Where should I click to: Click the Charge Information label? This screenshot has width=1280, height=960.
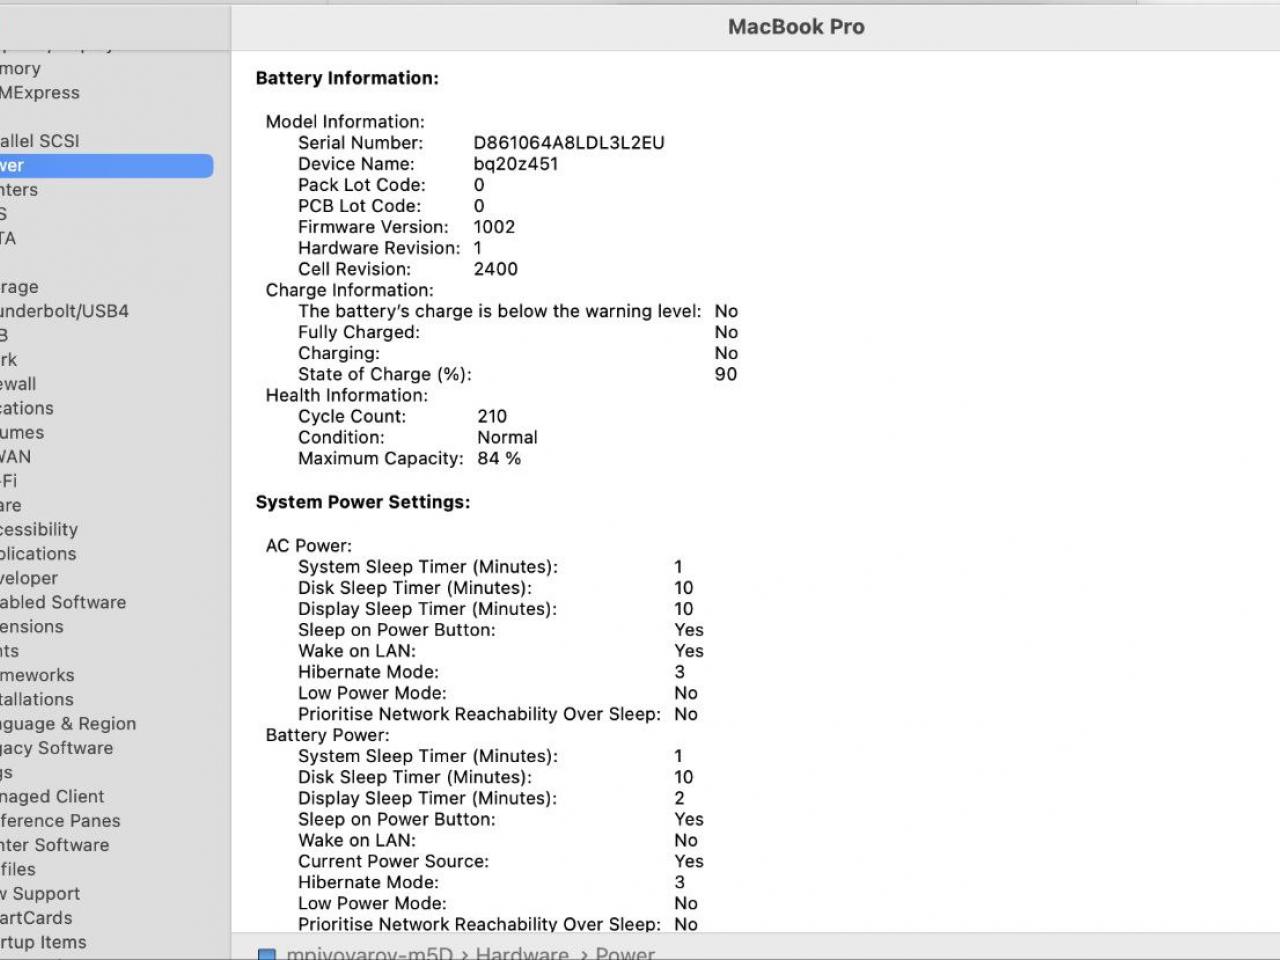350,290
